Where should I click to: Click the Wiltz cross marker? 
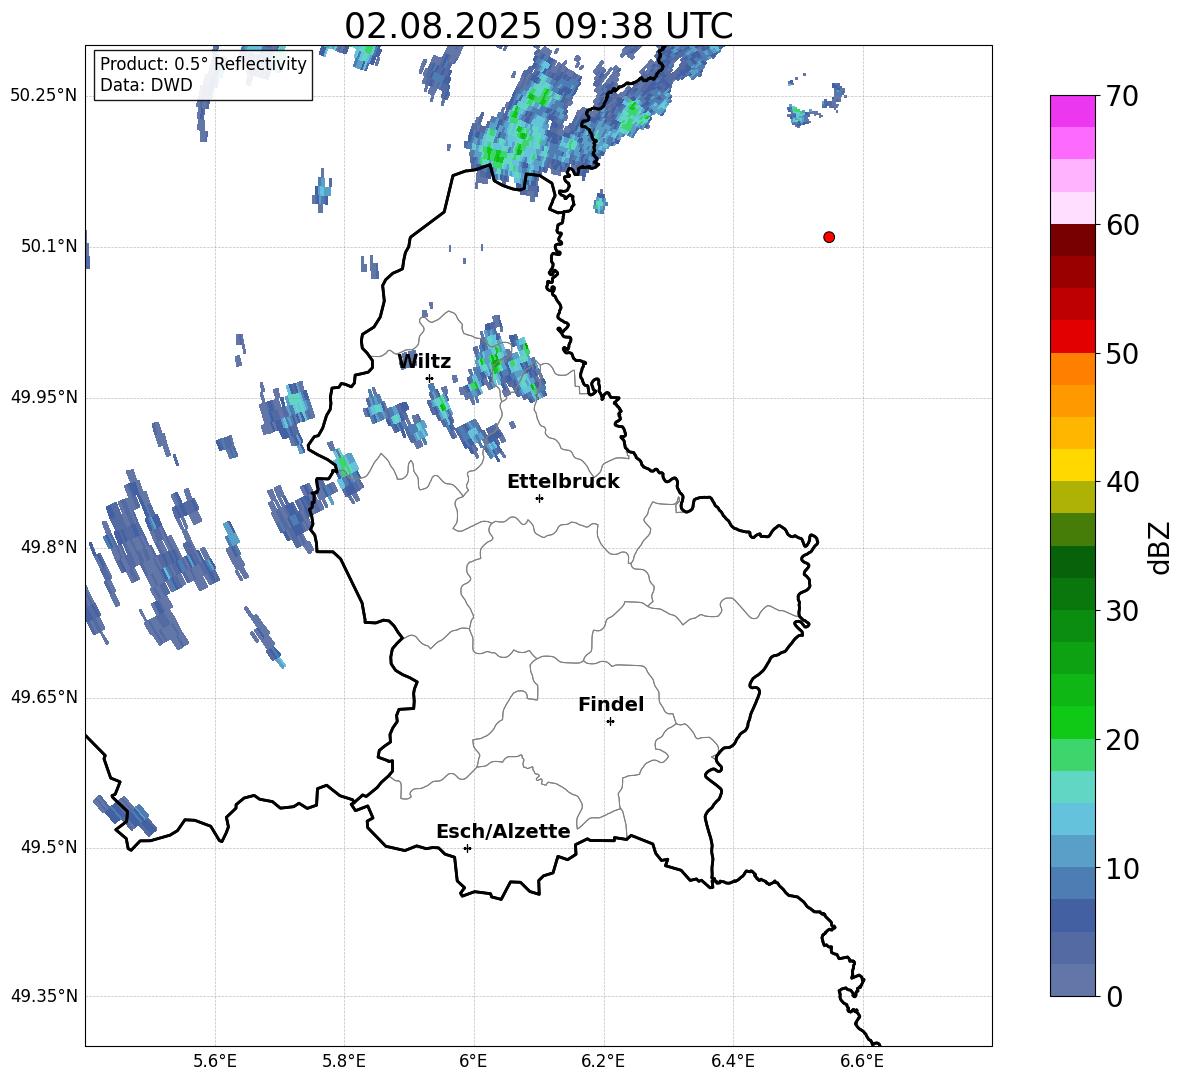(430, 378)
